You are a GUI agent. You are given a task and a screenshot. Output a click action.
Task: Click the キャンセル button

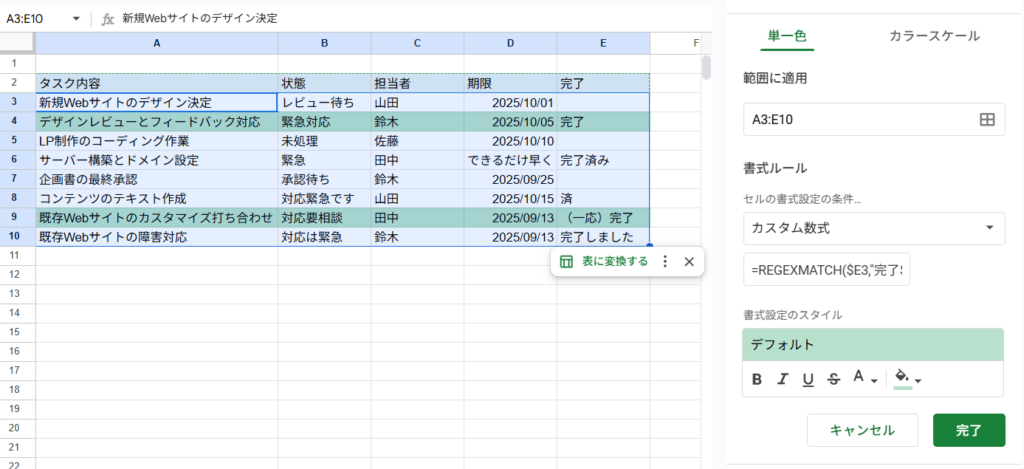point(862,430)
